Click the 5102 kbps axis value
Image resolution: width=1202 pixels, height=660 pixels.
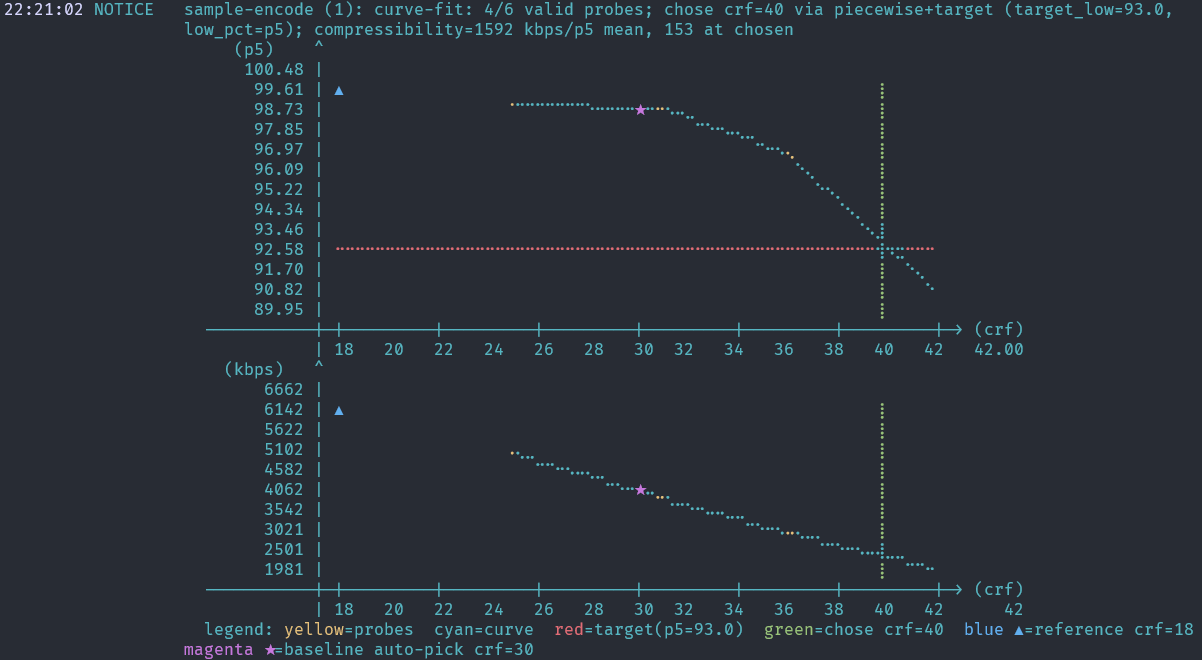(x=284, y=450)
